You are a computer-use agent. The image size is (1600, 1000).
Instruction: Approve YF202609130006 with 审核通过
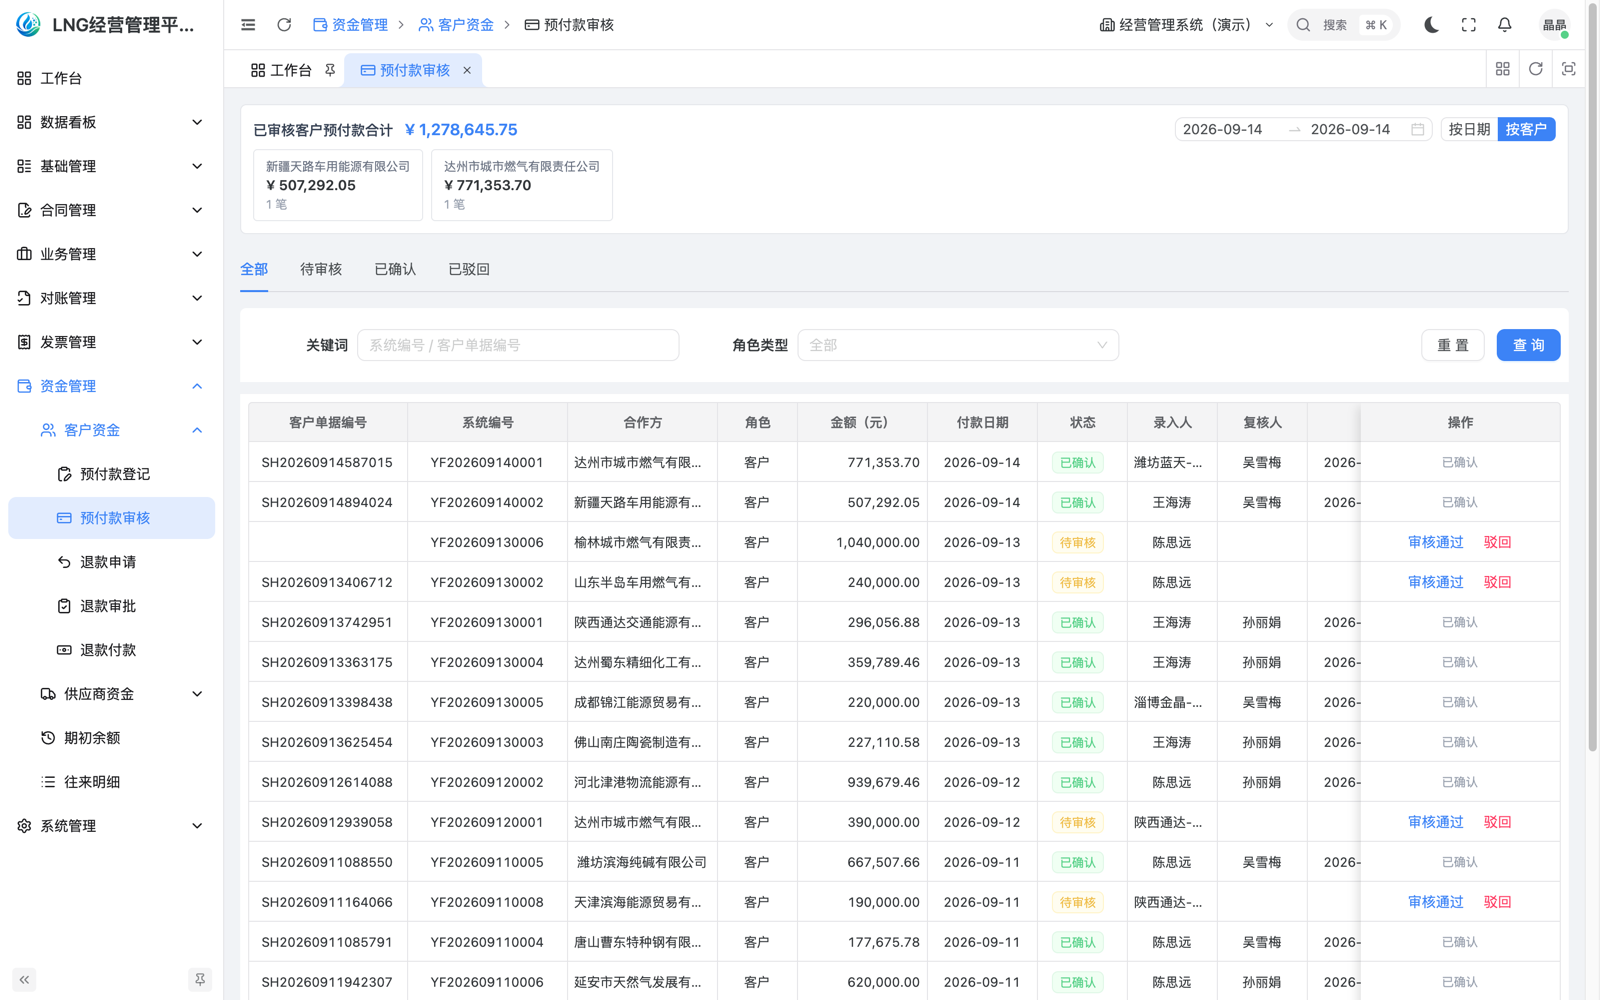(1435, 542)
